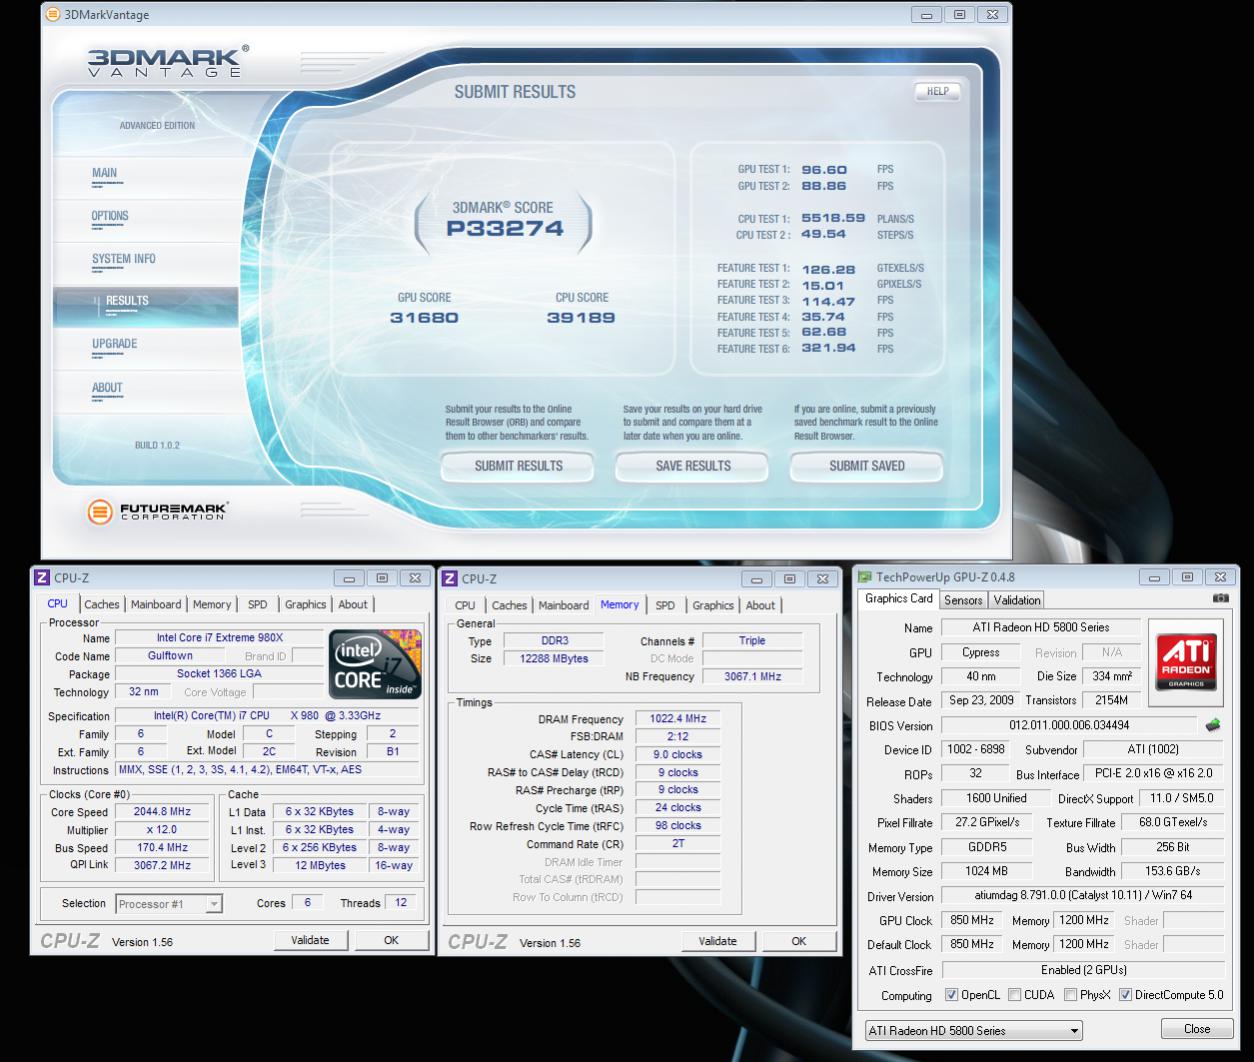Click the first CPU-Z window's title icon
Viewport: 1254px width, 1062px height.
[x=42, y=578]
